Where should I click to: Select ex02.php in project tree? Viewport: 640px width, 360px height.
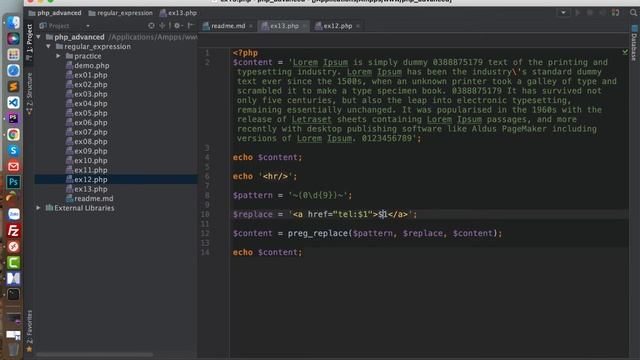91,84
